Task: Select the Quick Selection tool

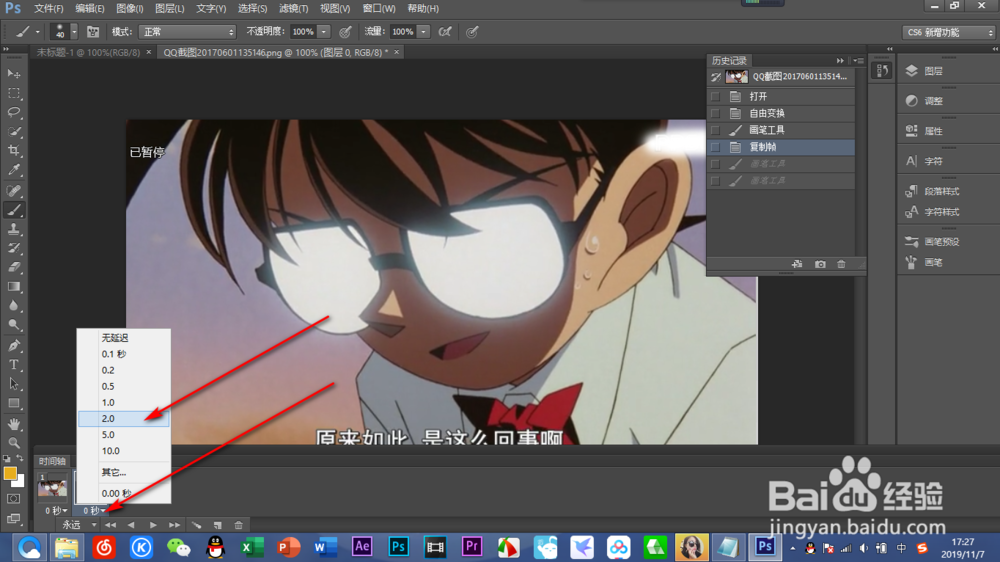Action: [x=14, y=131]
